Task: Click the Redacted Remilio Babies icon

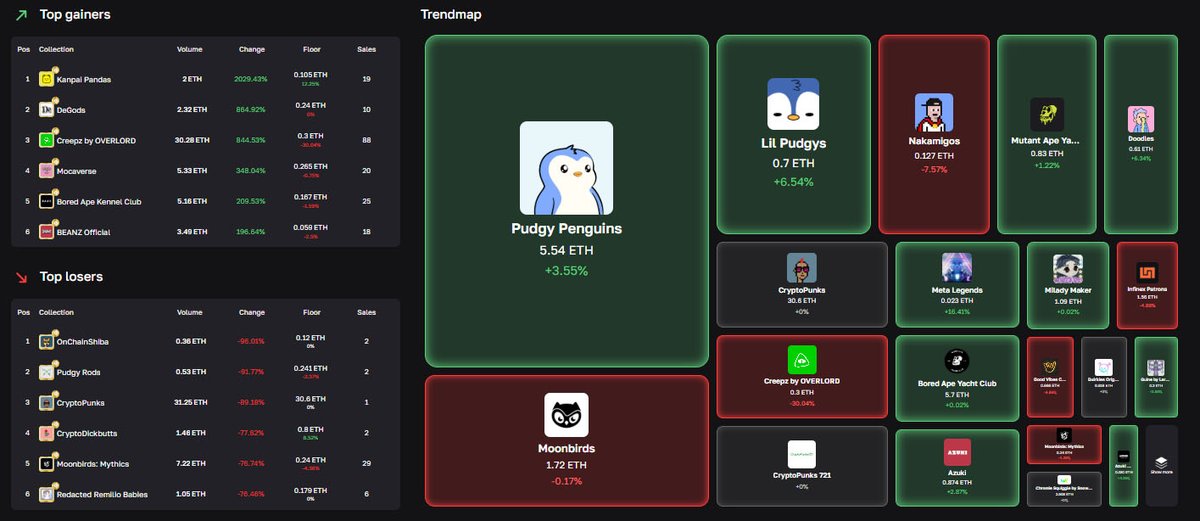Action: pos(46,494)
